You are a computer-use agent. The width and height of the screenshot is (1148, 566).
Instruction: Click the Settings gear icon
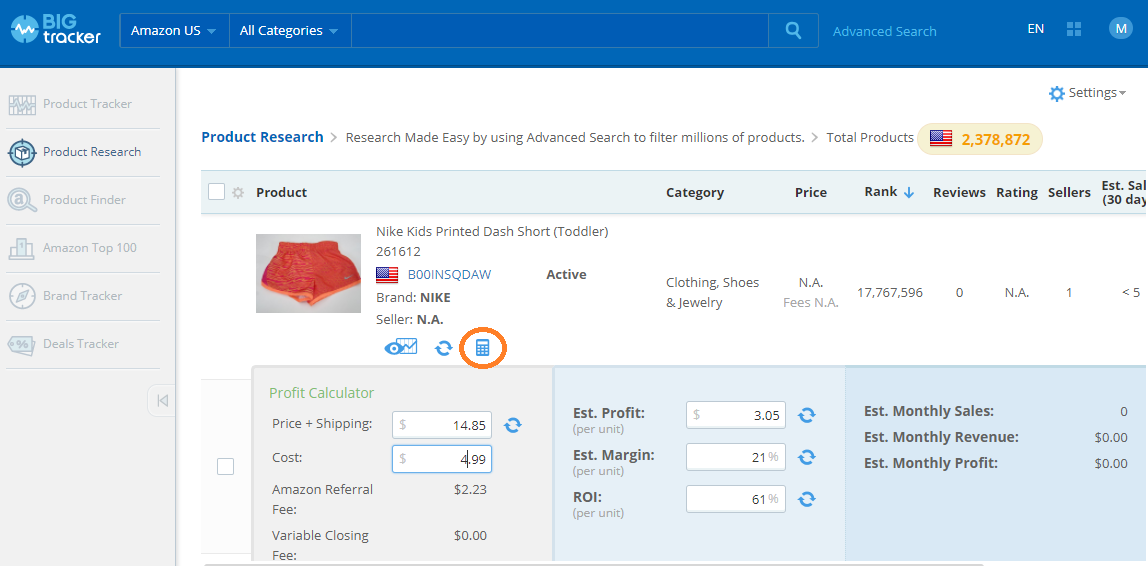point(1056,94)
